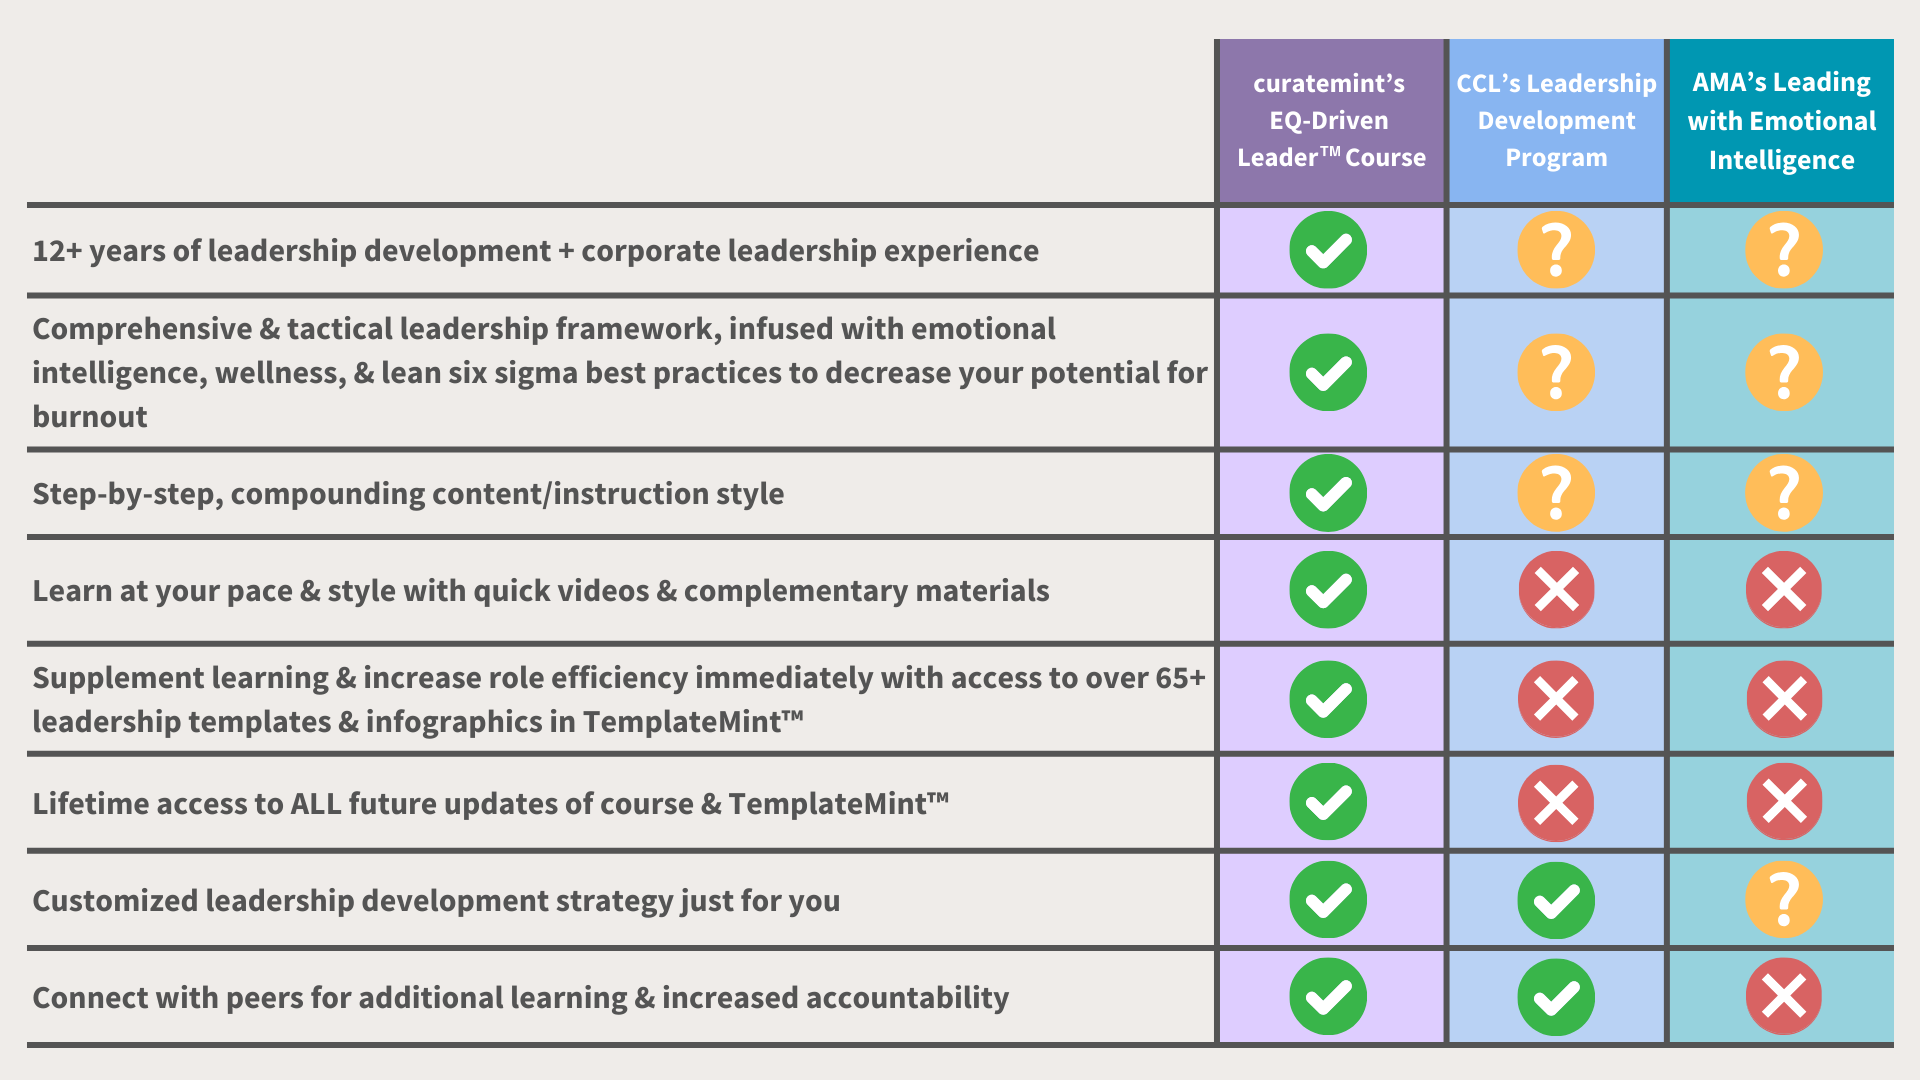Click curatemint green check for lifetime access row

coord(1328,802)
